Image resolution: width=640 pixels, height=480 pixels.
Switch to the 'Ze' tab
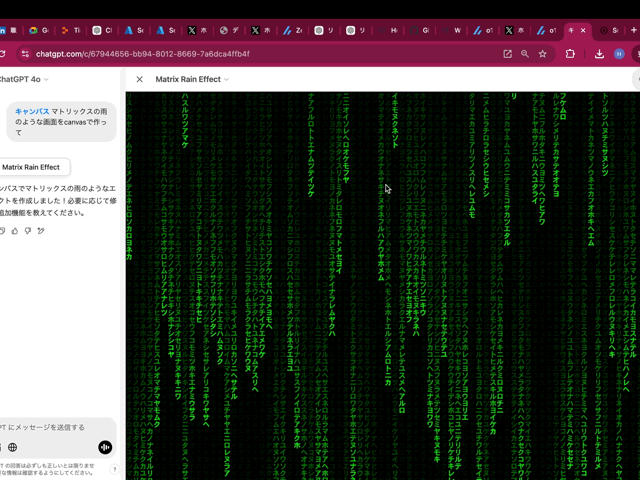(293, 30)
